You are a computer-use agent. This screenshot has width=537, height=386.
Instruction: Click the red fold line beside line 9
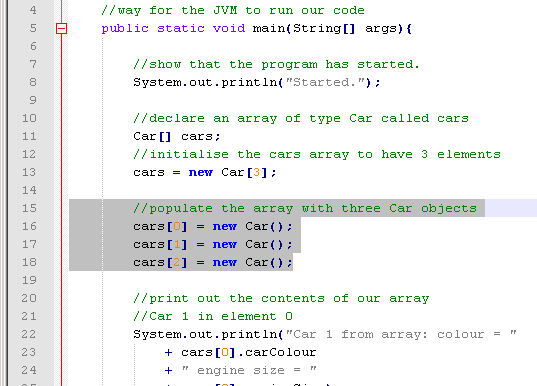[61, 100]
